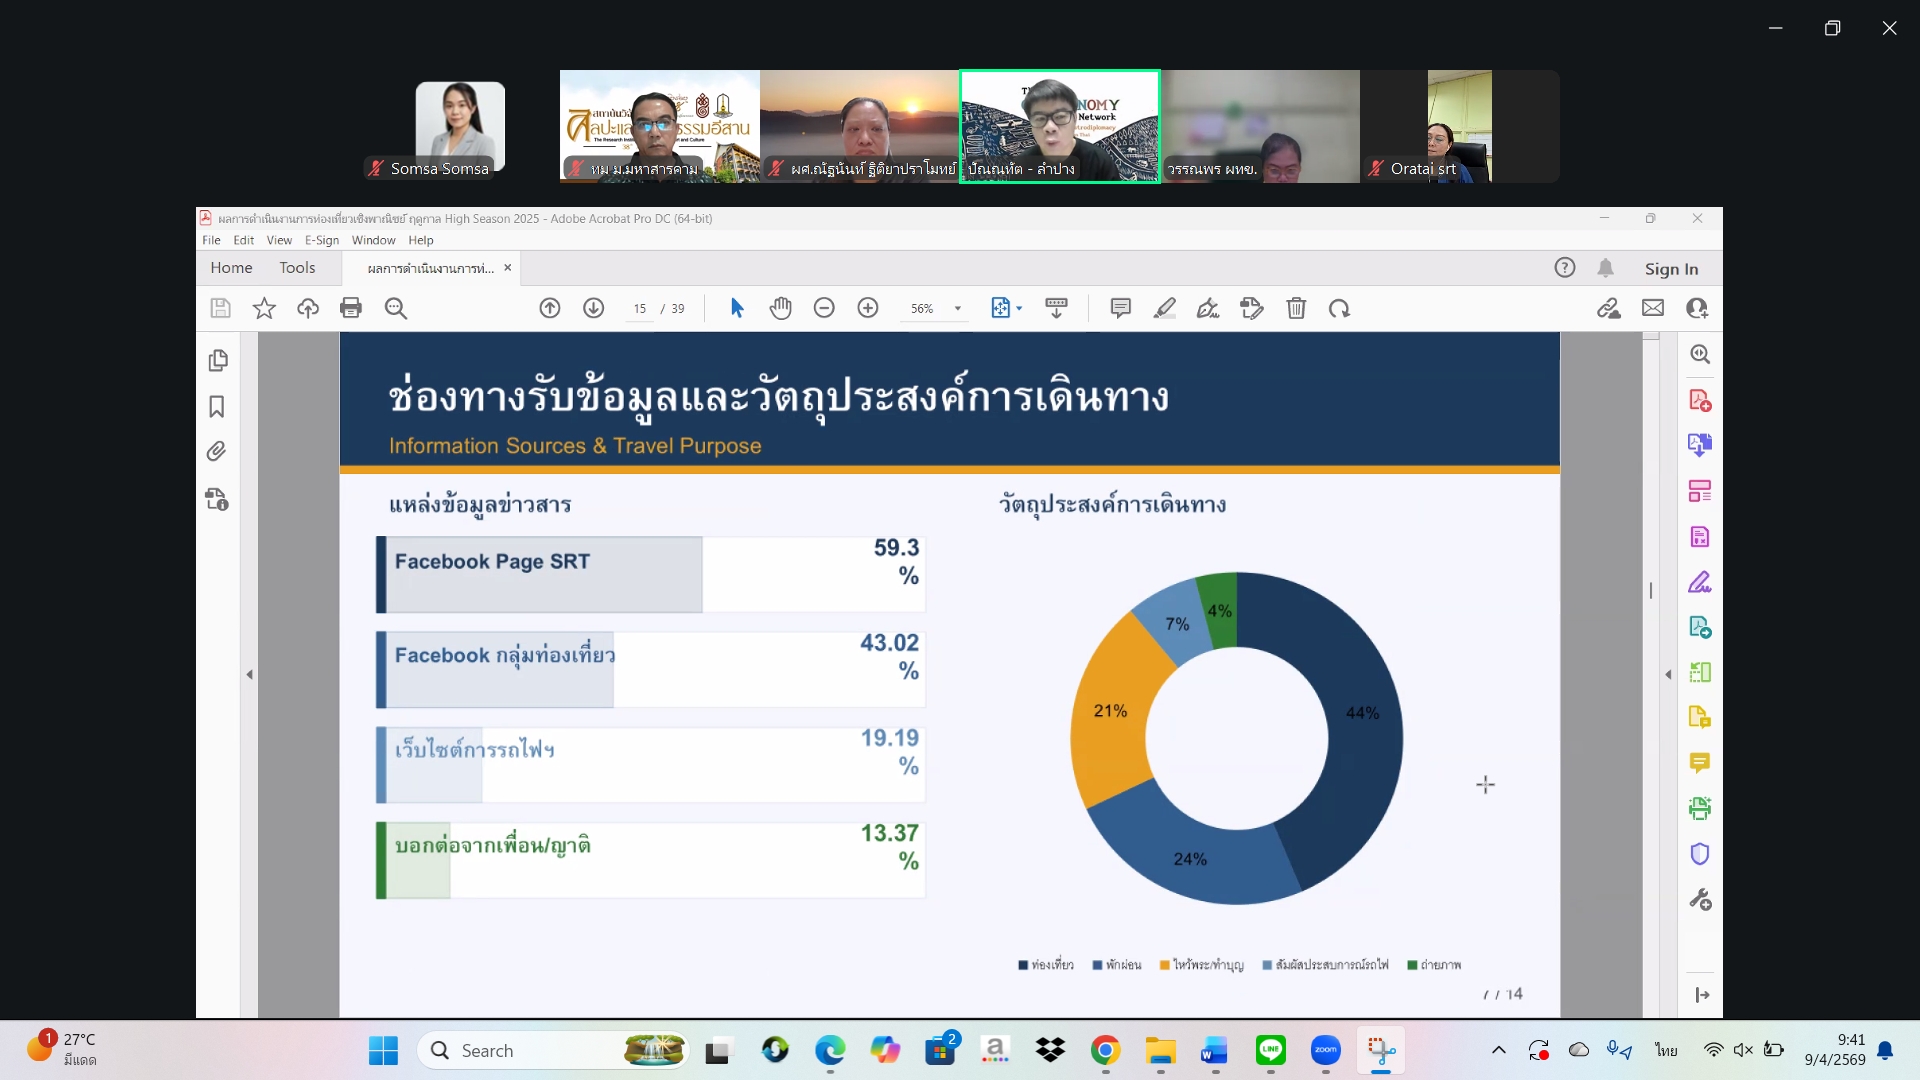Click the next page down arrow
Screen dimensions: 1920x1080
(x=594, y=308)
